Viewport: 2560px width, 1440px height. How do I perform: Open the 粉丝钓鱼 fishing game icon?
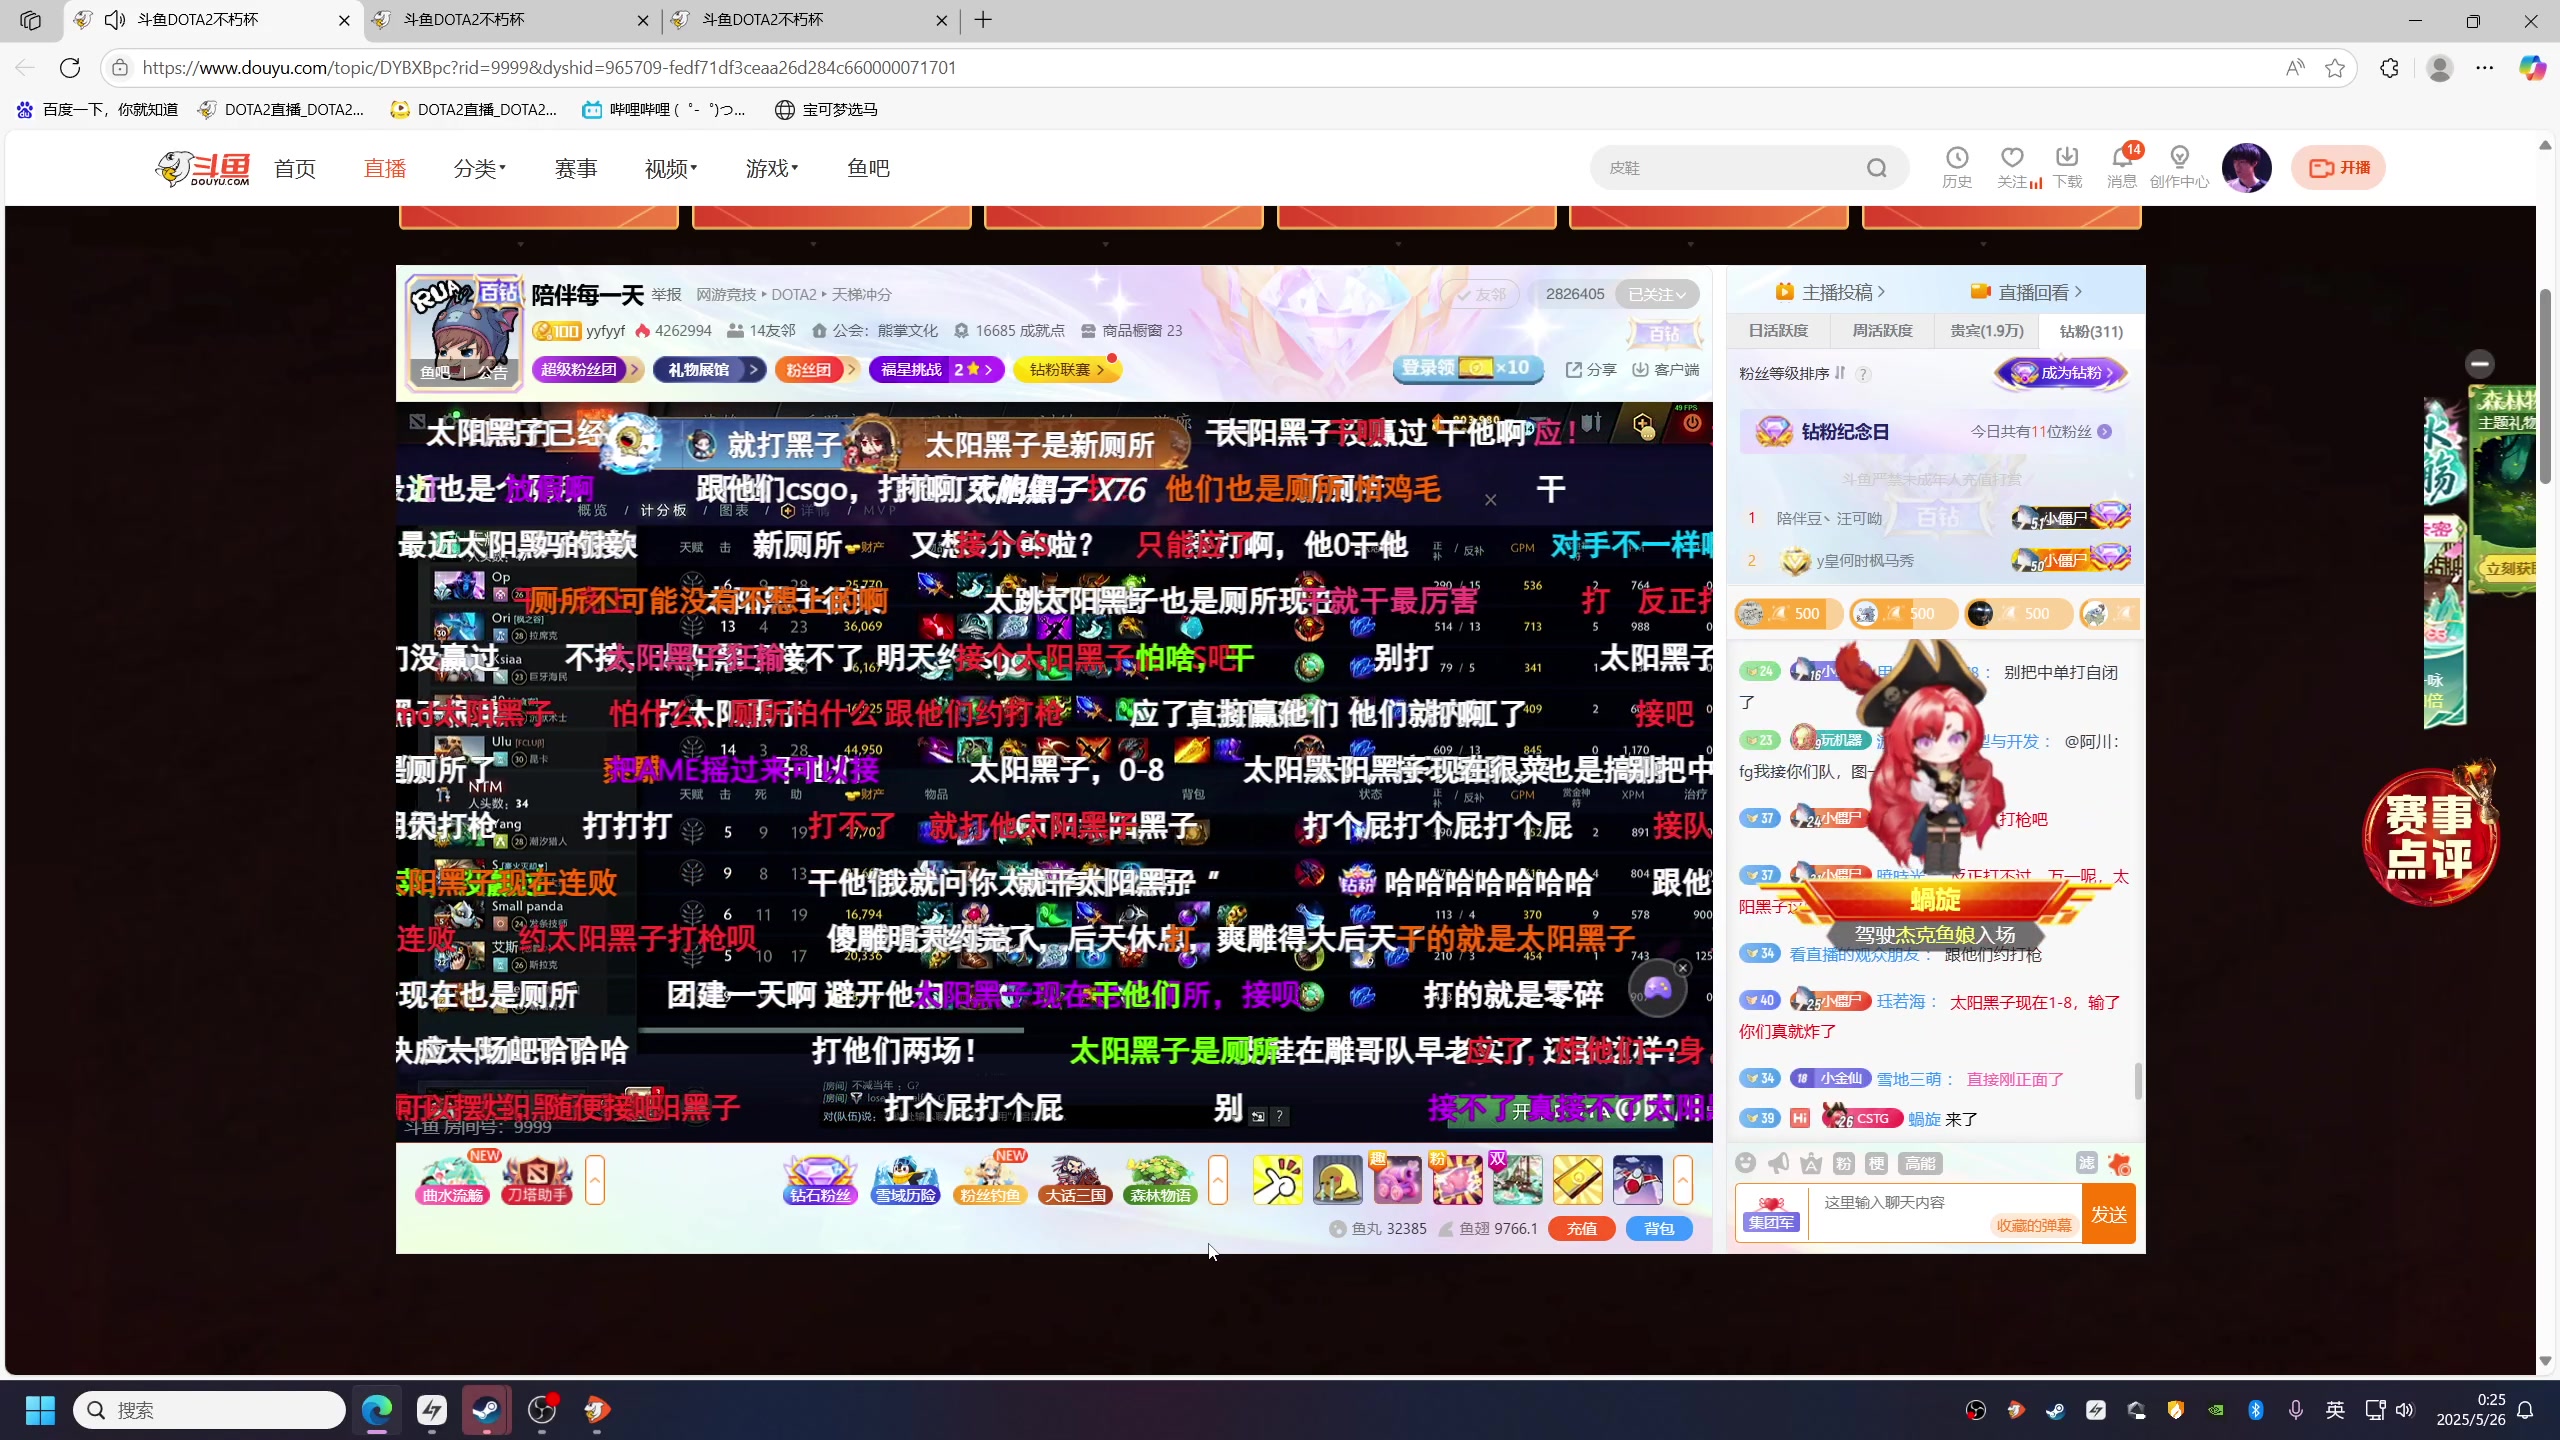click(x=990, y=1181)
